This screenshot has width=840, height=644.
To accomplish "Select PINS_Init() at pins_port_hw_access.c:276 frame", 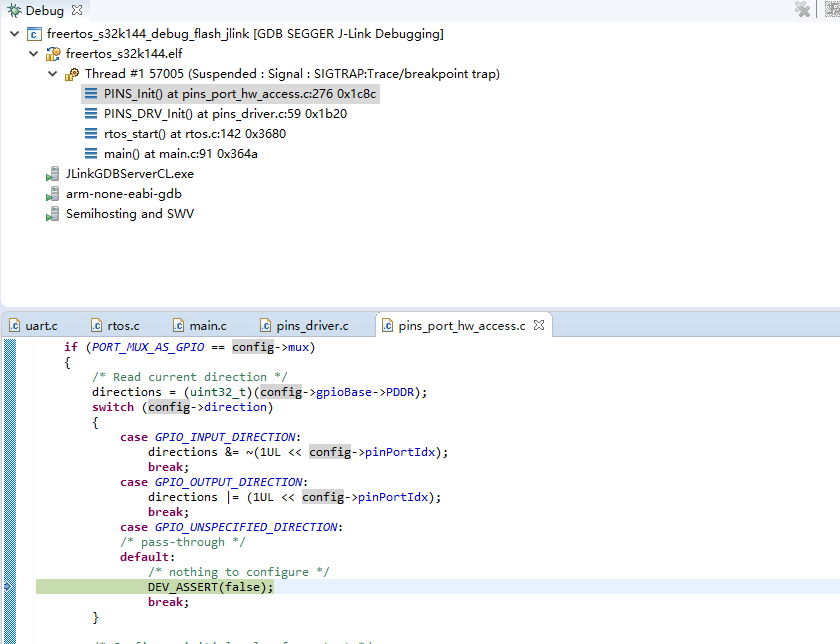I will click(x=240, y=94).
